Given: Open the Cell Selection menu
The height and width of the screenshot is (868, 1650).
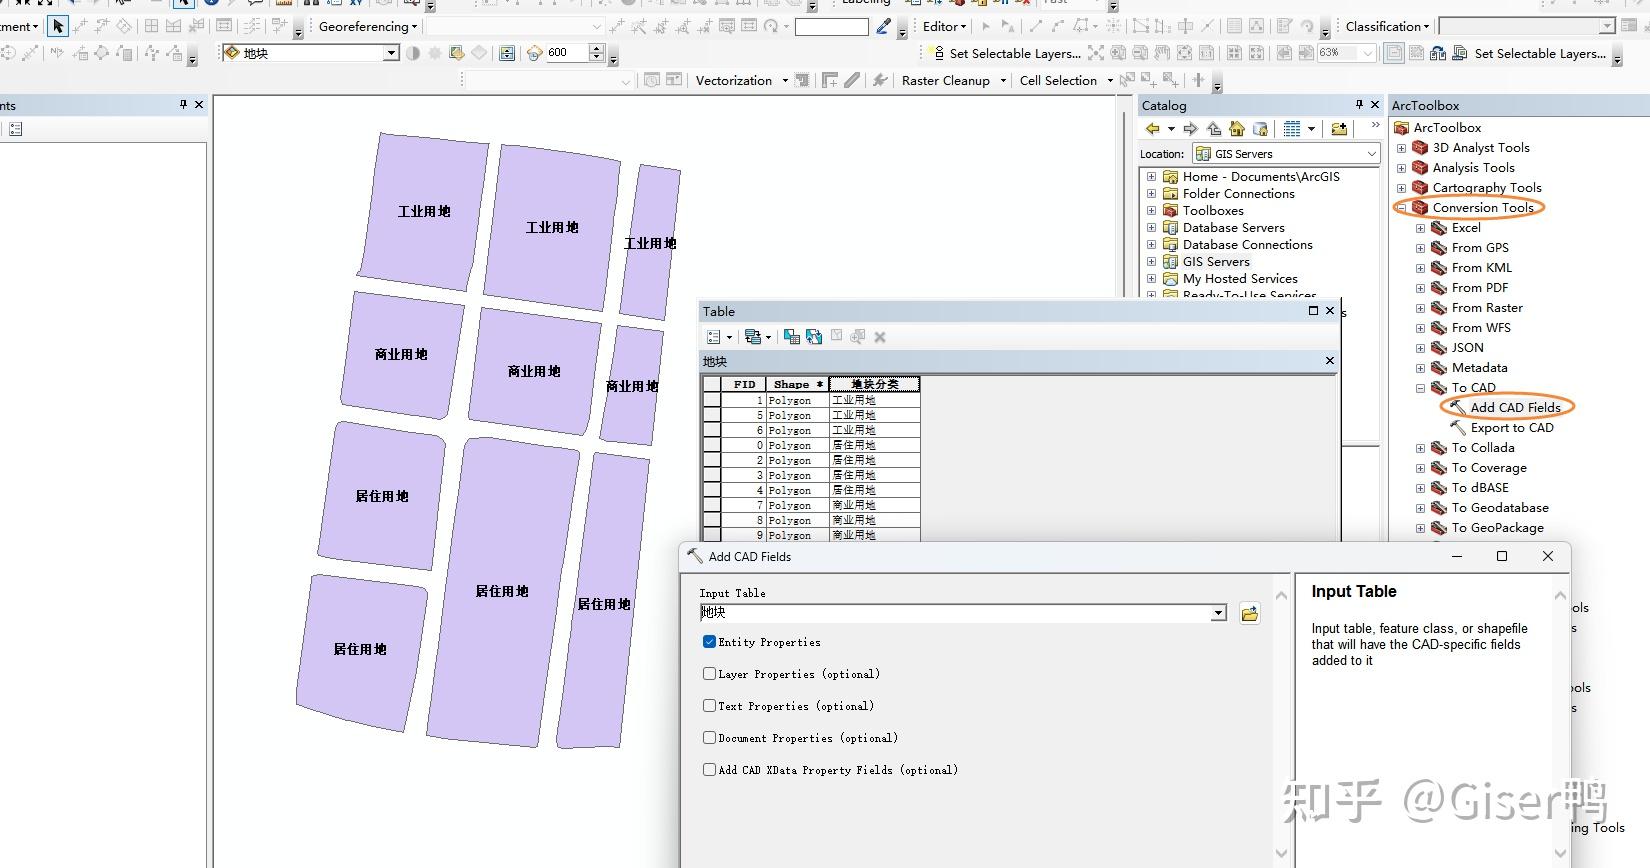Looking at the screenshot, I should point(1066,80).
